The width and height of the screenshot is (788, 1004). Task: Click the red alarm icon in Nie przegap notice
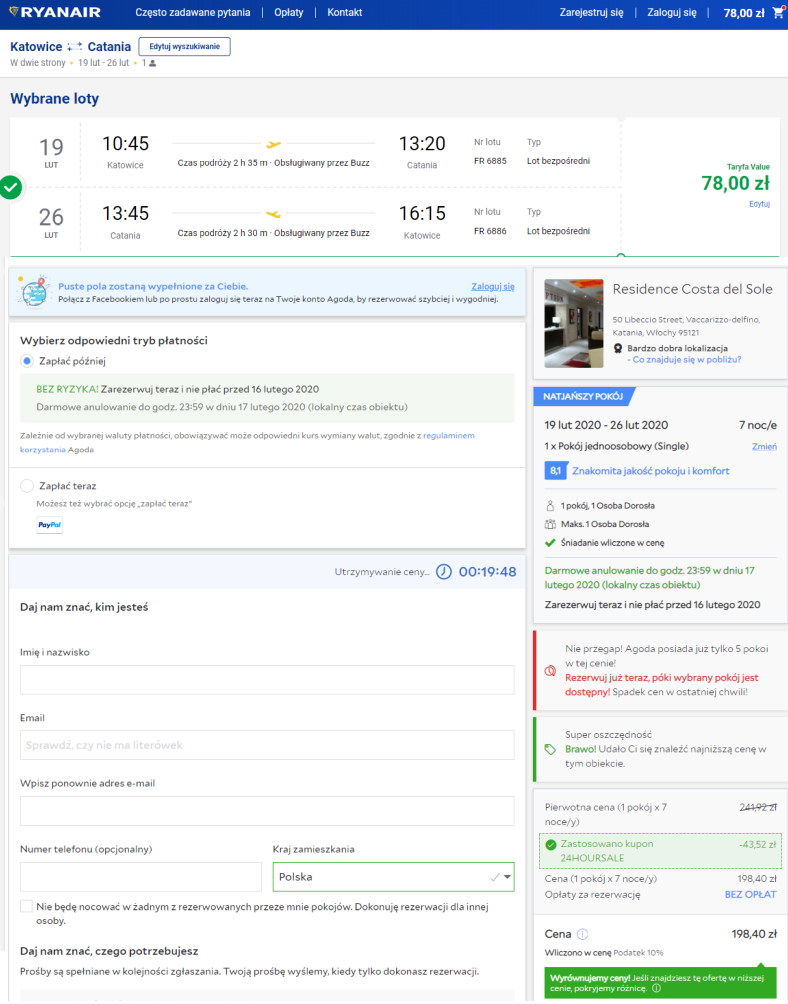(550, 671)
